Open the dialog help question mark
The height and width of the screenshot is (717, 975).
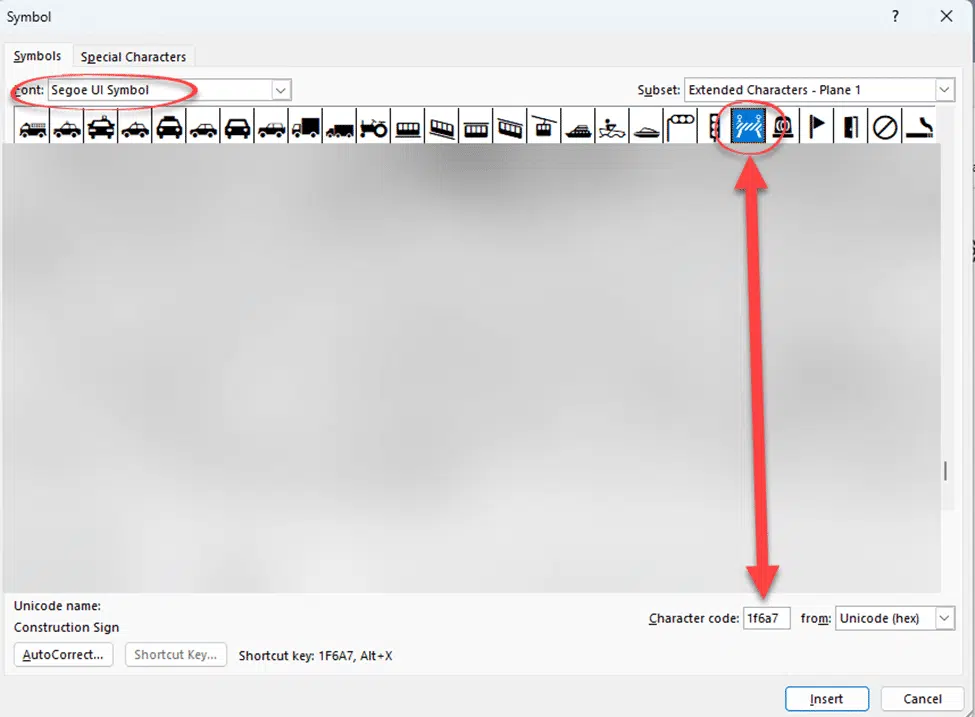(895, 16)
